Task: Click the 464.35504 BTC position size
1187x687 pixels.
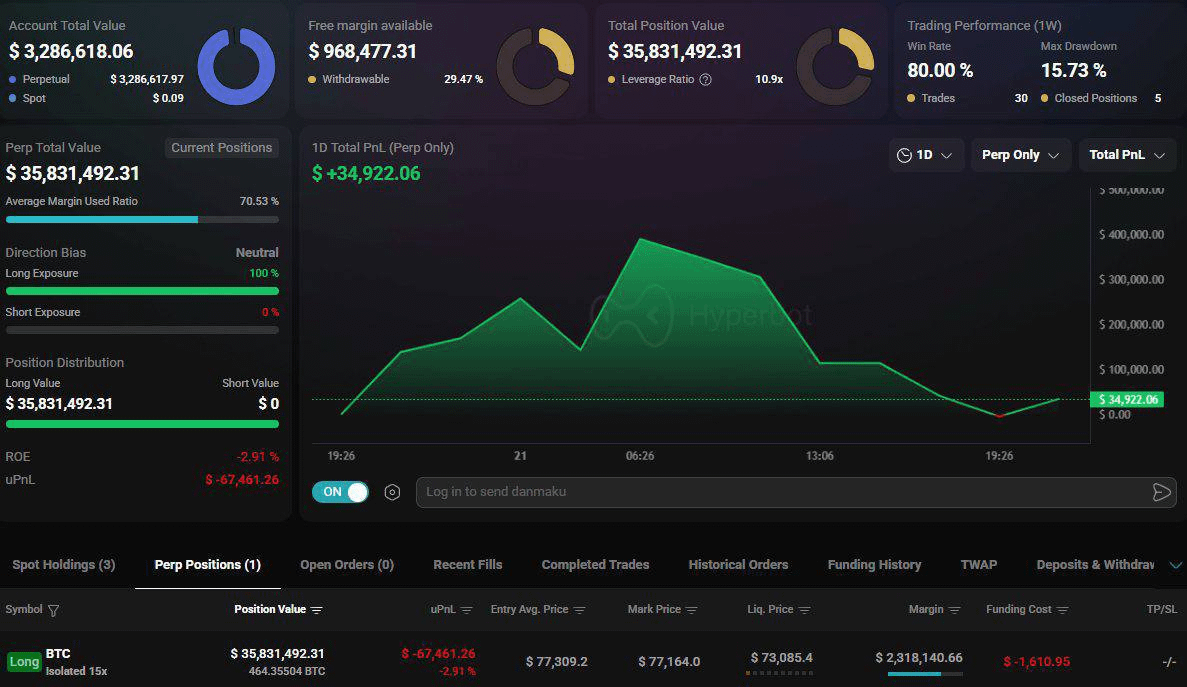Action: coord(287,671)
